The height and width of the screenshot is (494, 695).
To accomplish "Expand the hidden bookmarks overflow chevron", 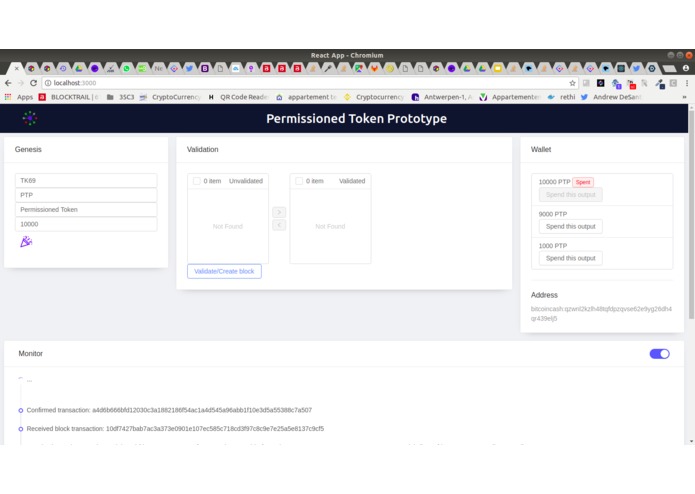I will pyautogui.click(x=684, y=97).
